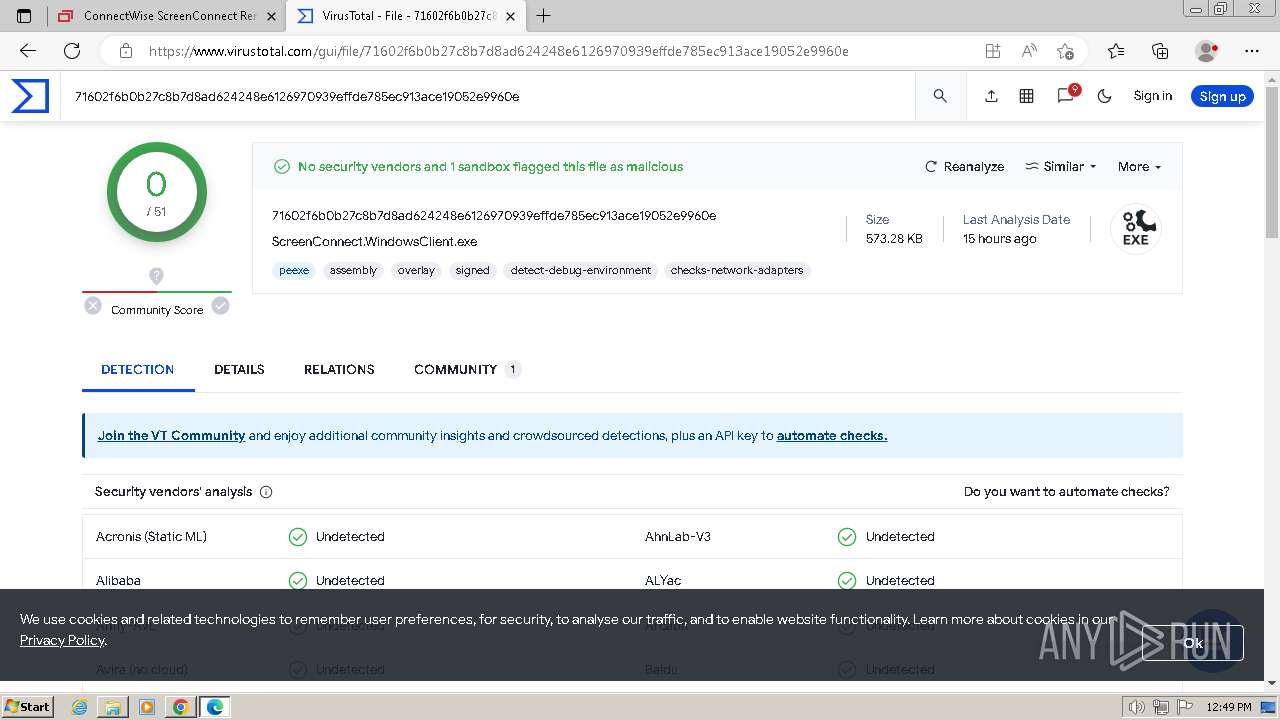Toggle the dark mode moon icon

pyautogui.click(x=1104, y=96)
